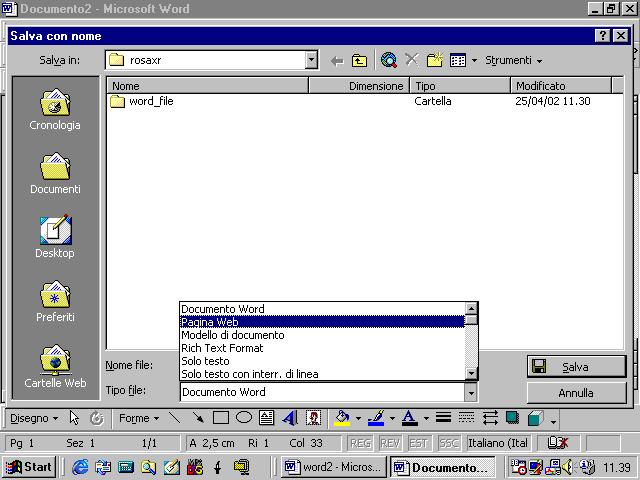The height and width of the screenshot is (480, 640).
Task: Click the Annulla button
Action: click(x=576, y=393)
